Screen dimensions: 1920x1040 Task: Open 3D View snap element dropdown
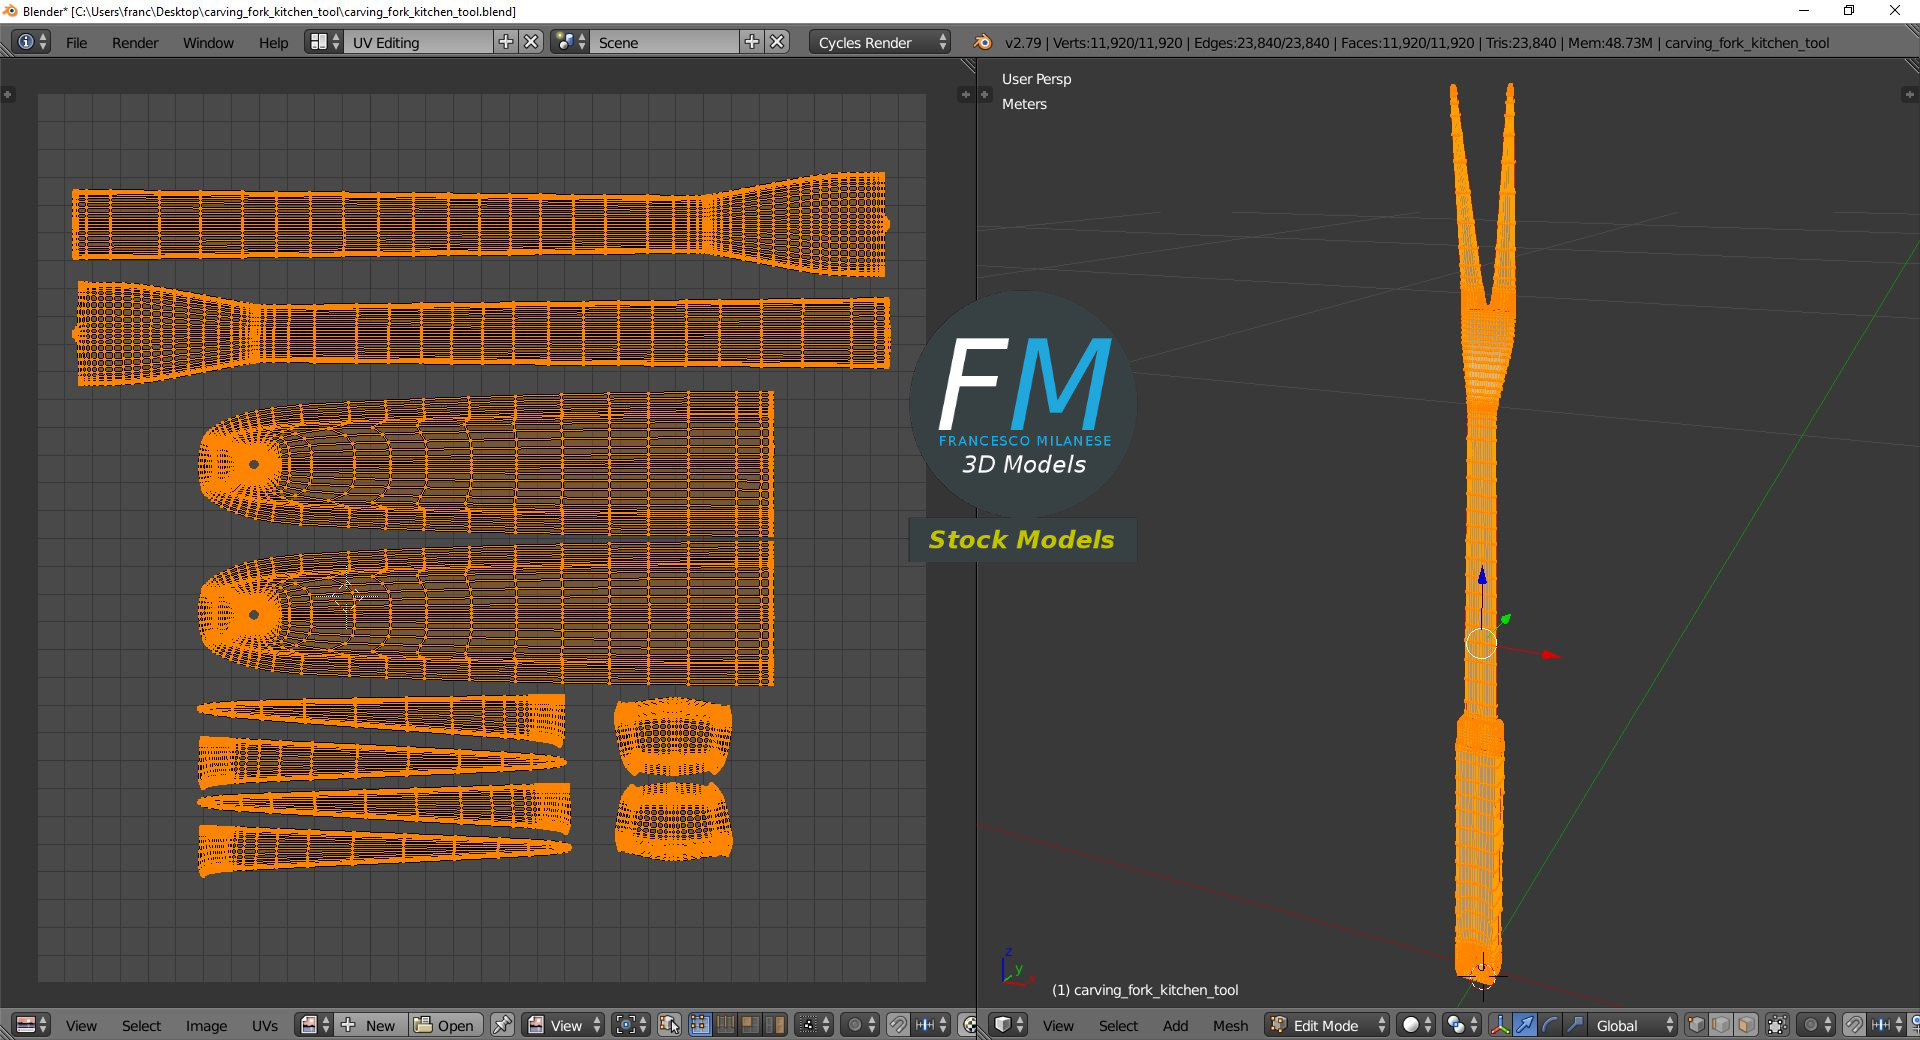[1887, 1025]
